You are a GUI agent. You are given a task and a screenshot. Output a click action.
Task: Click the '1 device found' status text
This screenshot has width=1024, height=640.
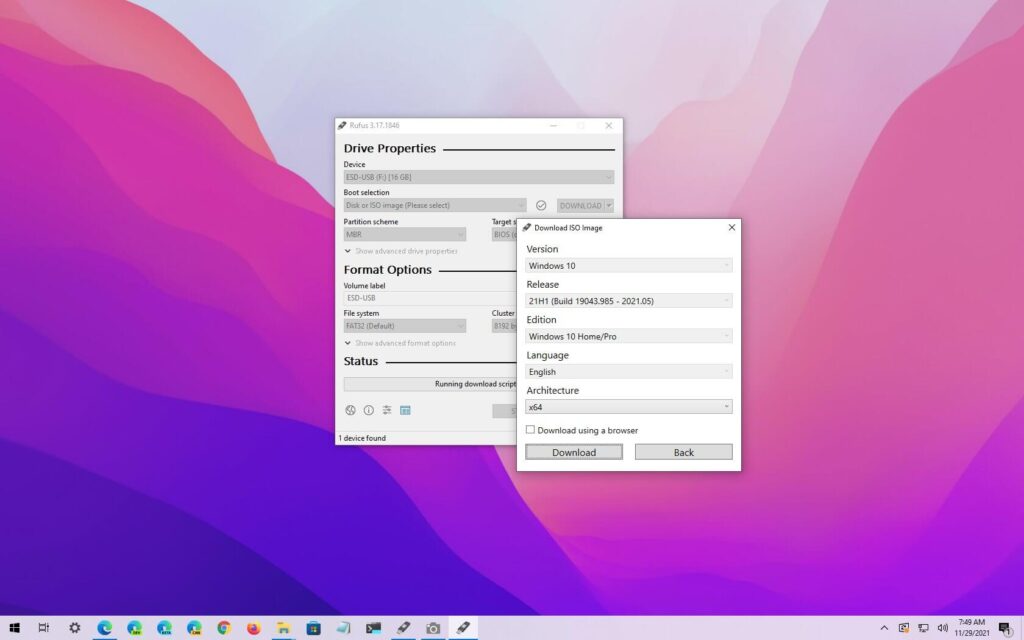(362, 438)
